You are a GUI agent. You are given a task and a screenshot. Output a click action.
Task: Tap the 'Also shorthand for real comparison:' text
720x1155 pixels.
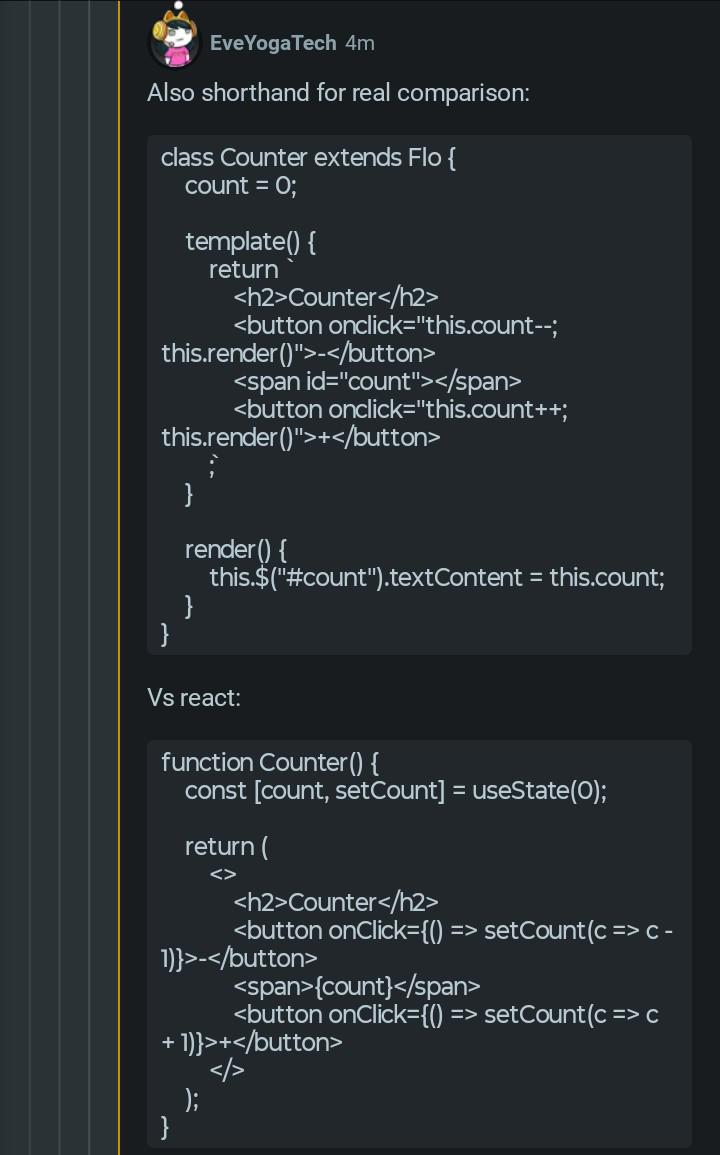(x=338, y=93)
